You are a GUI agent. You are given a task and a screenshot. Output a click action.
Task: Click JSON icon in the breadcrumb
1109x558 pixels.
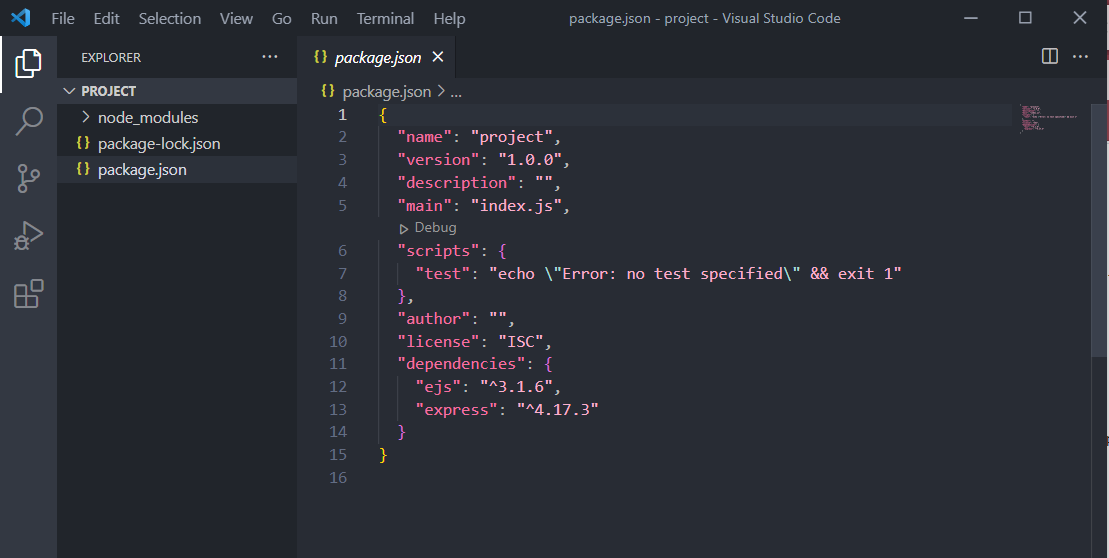point(327,91)
